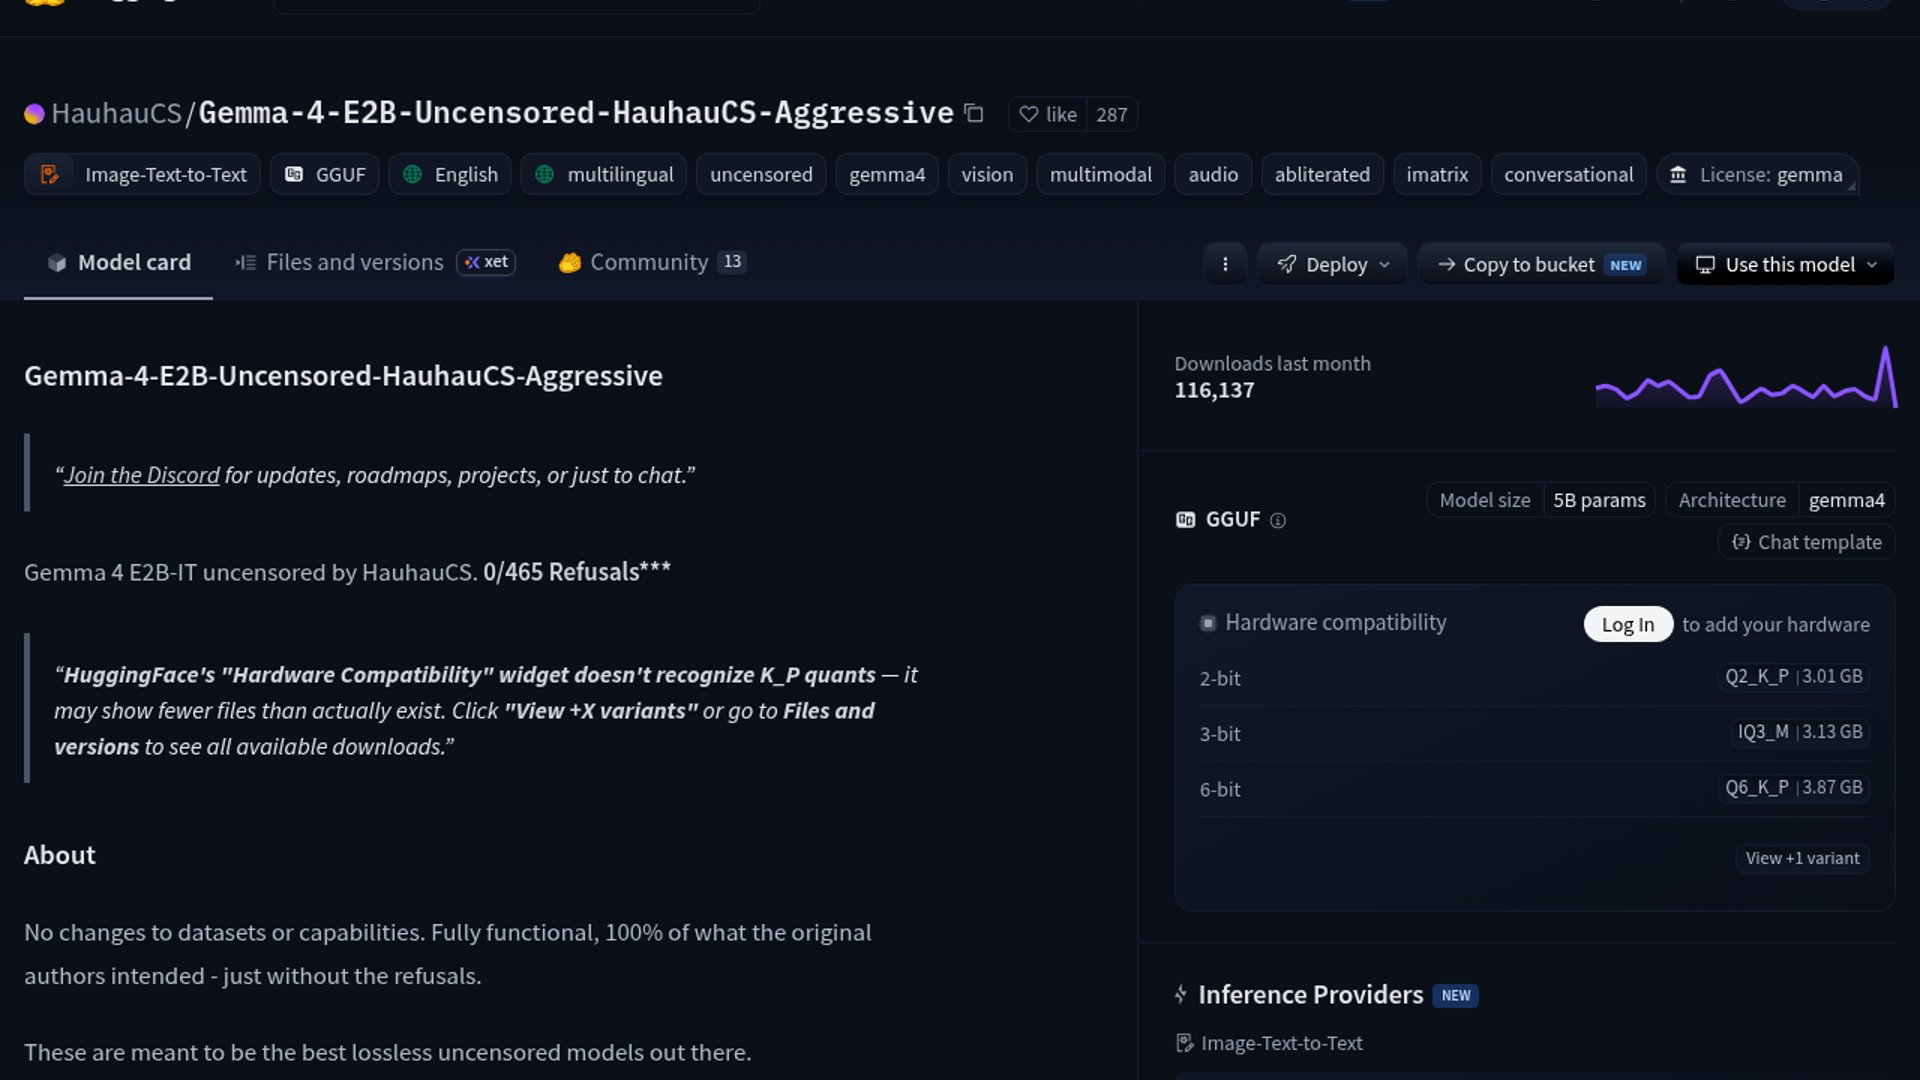Image resolution: width=1920 pixels, height=1080 pixels.
Task: Filter by the gemma4 tag
Action: pos(887,174)
